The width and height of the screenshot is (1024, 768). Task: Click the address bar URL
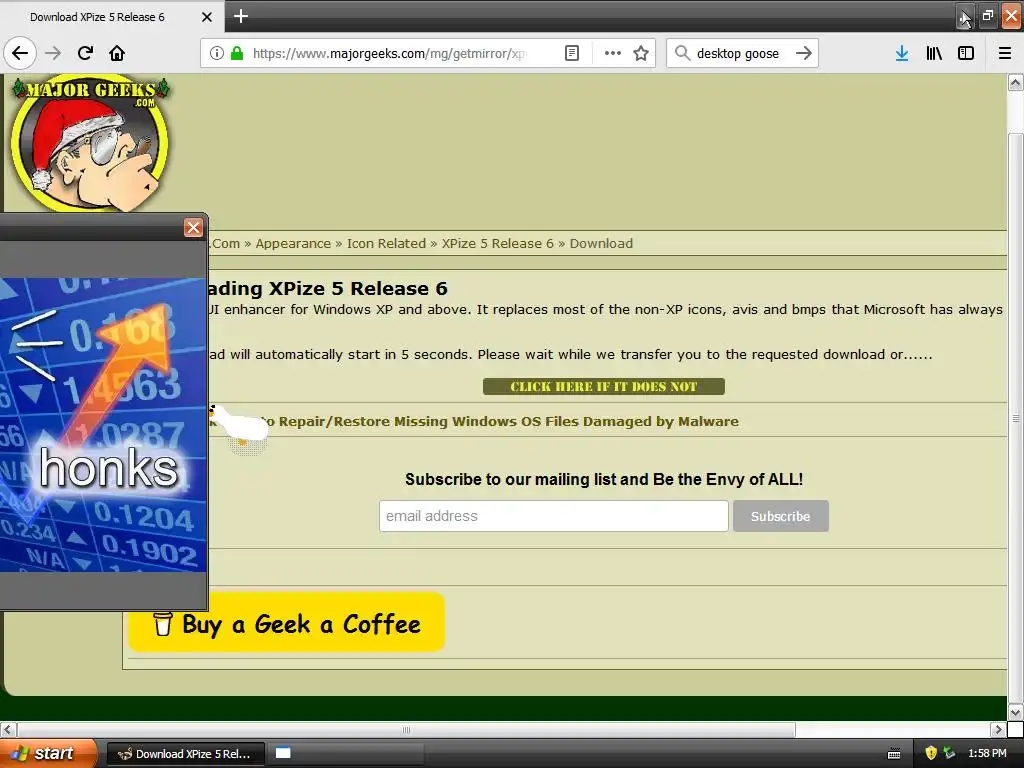tap(389, 54)
